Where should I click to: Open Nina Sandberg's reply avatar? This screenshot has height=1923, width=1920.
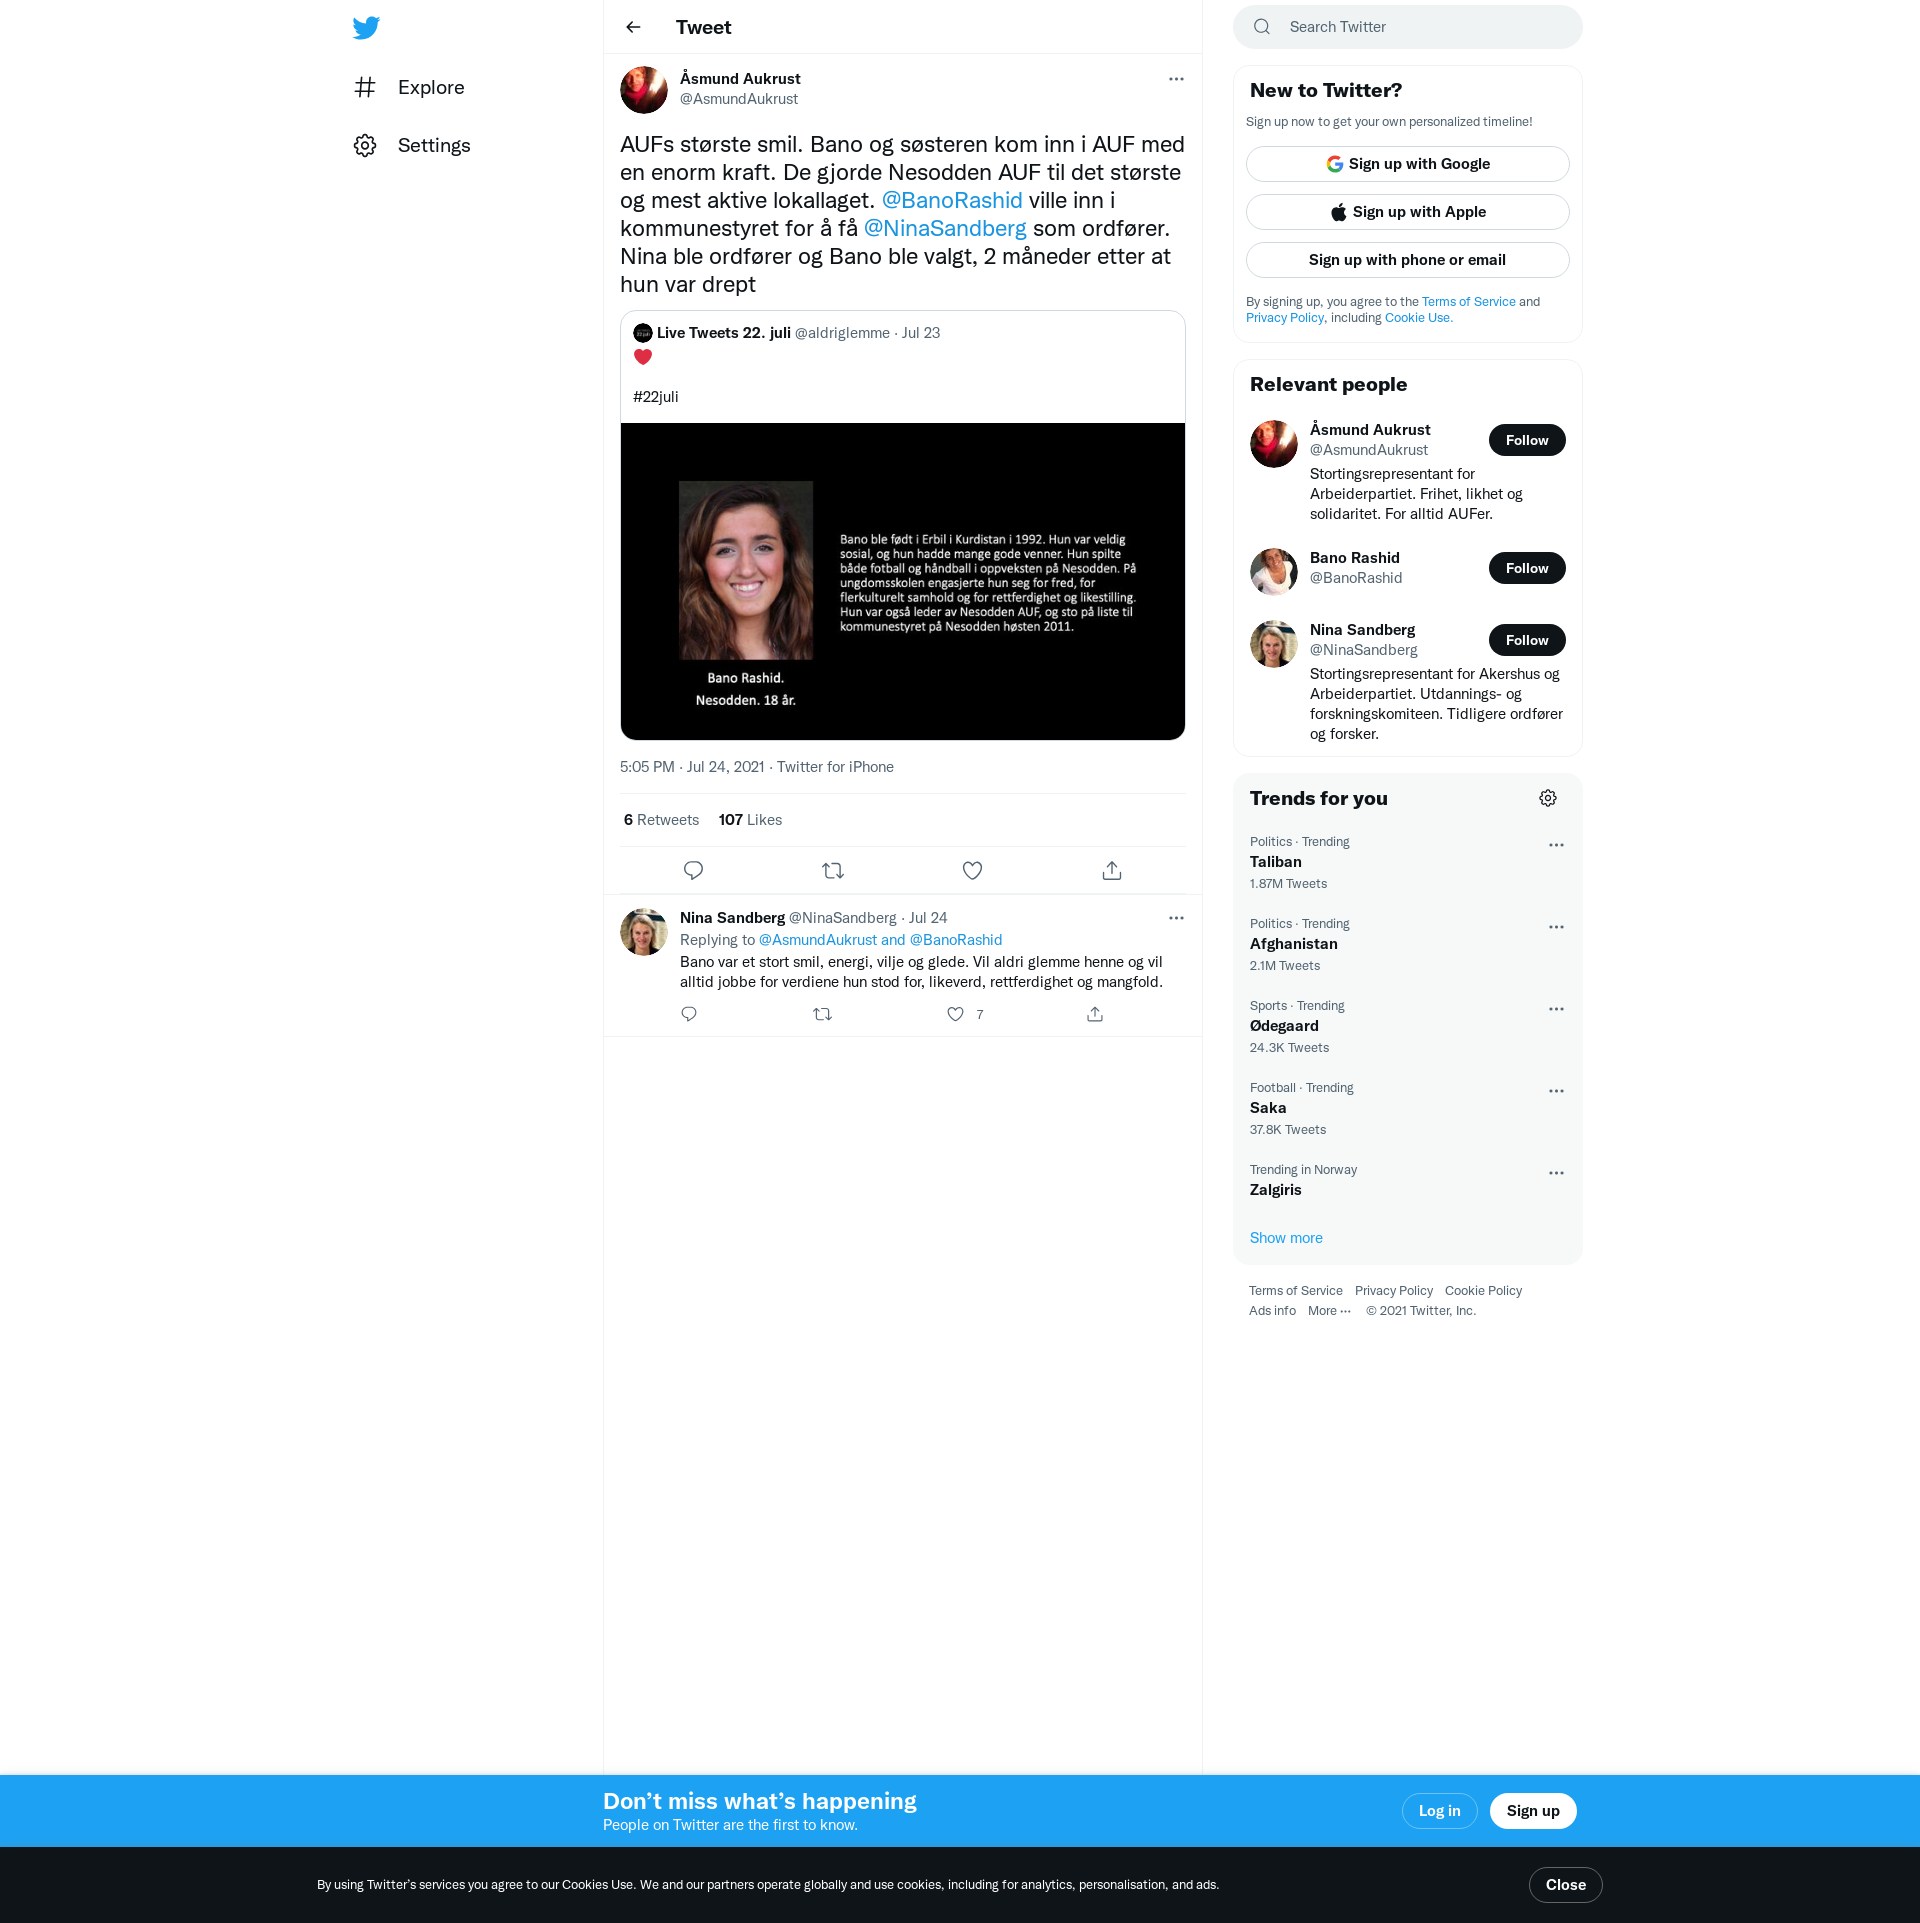click(x=644, y=932)
